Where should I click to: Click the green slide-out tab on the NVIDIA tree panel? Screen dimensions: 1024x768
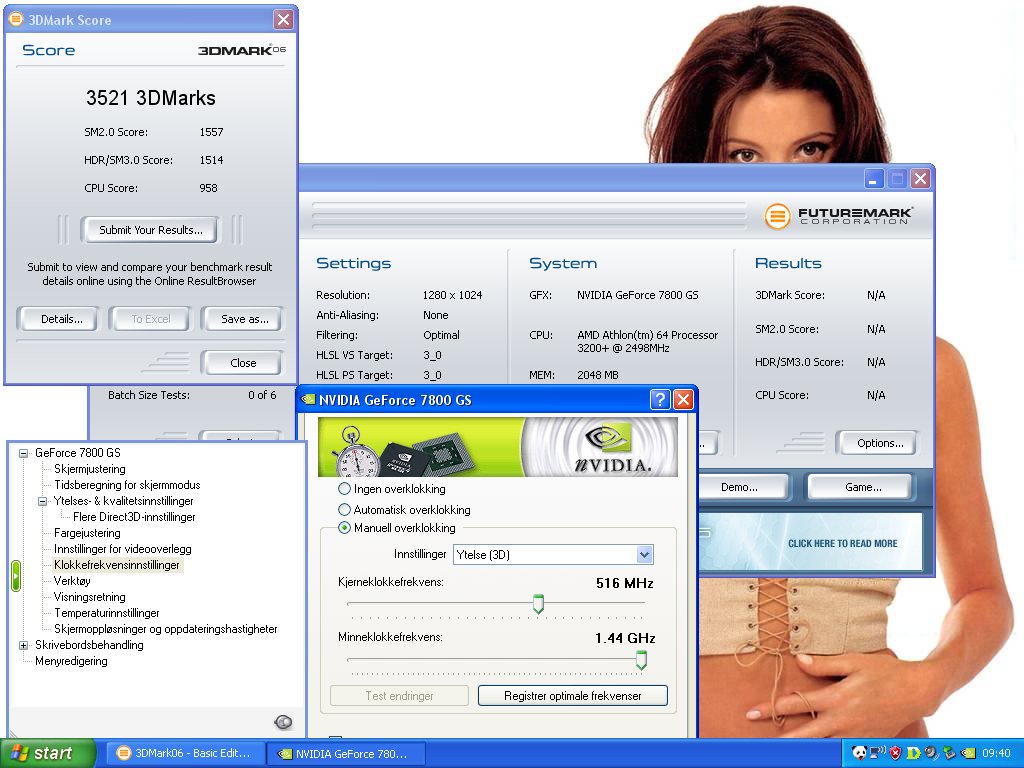pos(16,576)
